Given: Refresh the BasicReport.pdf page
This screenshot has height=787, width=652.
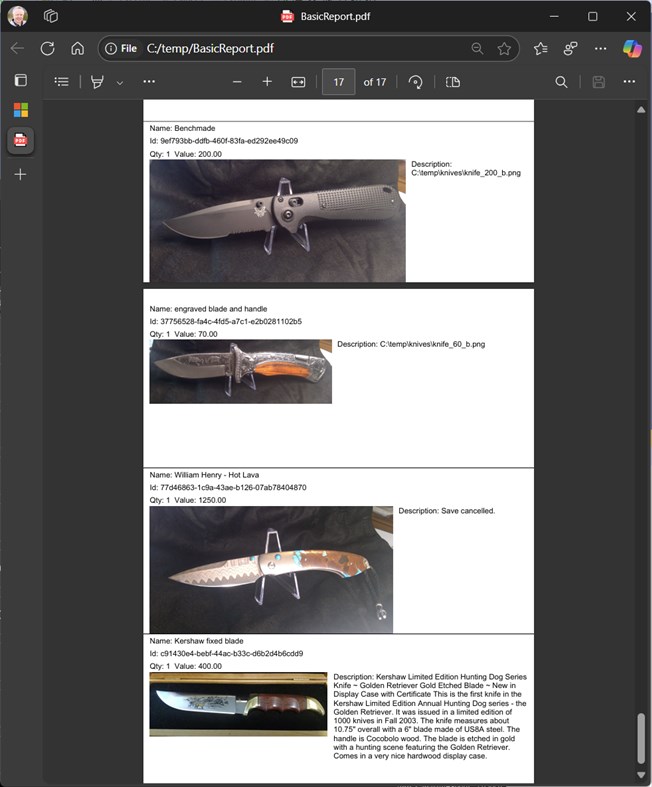Looking at the screenshot, I should 48,49.
